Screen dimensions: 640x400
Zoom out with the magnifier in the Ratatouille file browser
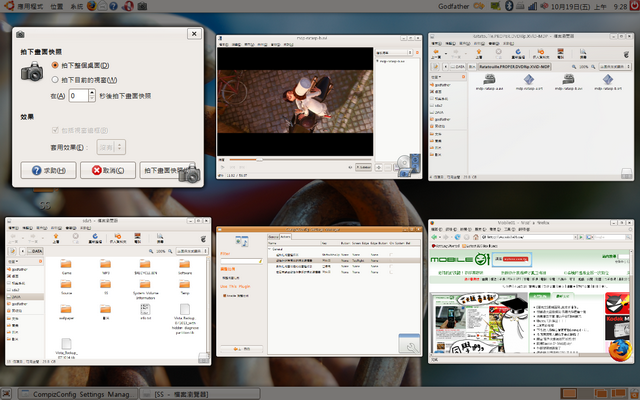(x=574, y=67)
